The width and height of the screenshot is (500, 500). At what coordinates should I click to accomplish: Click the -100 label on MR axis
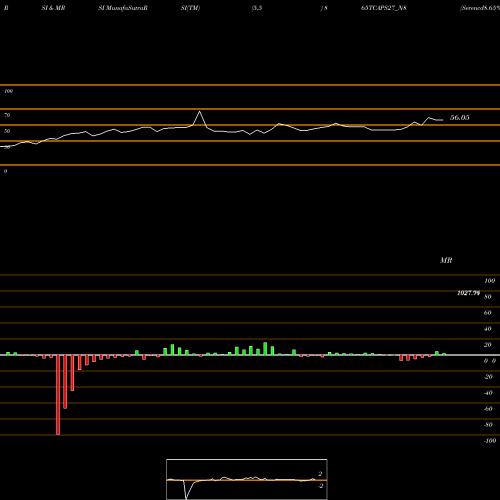tap(490, 441)
